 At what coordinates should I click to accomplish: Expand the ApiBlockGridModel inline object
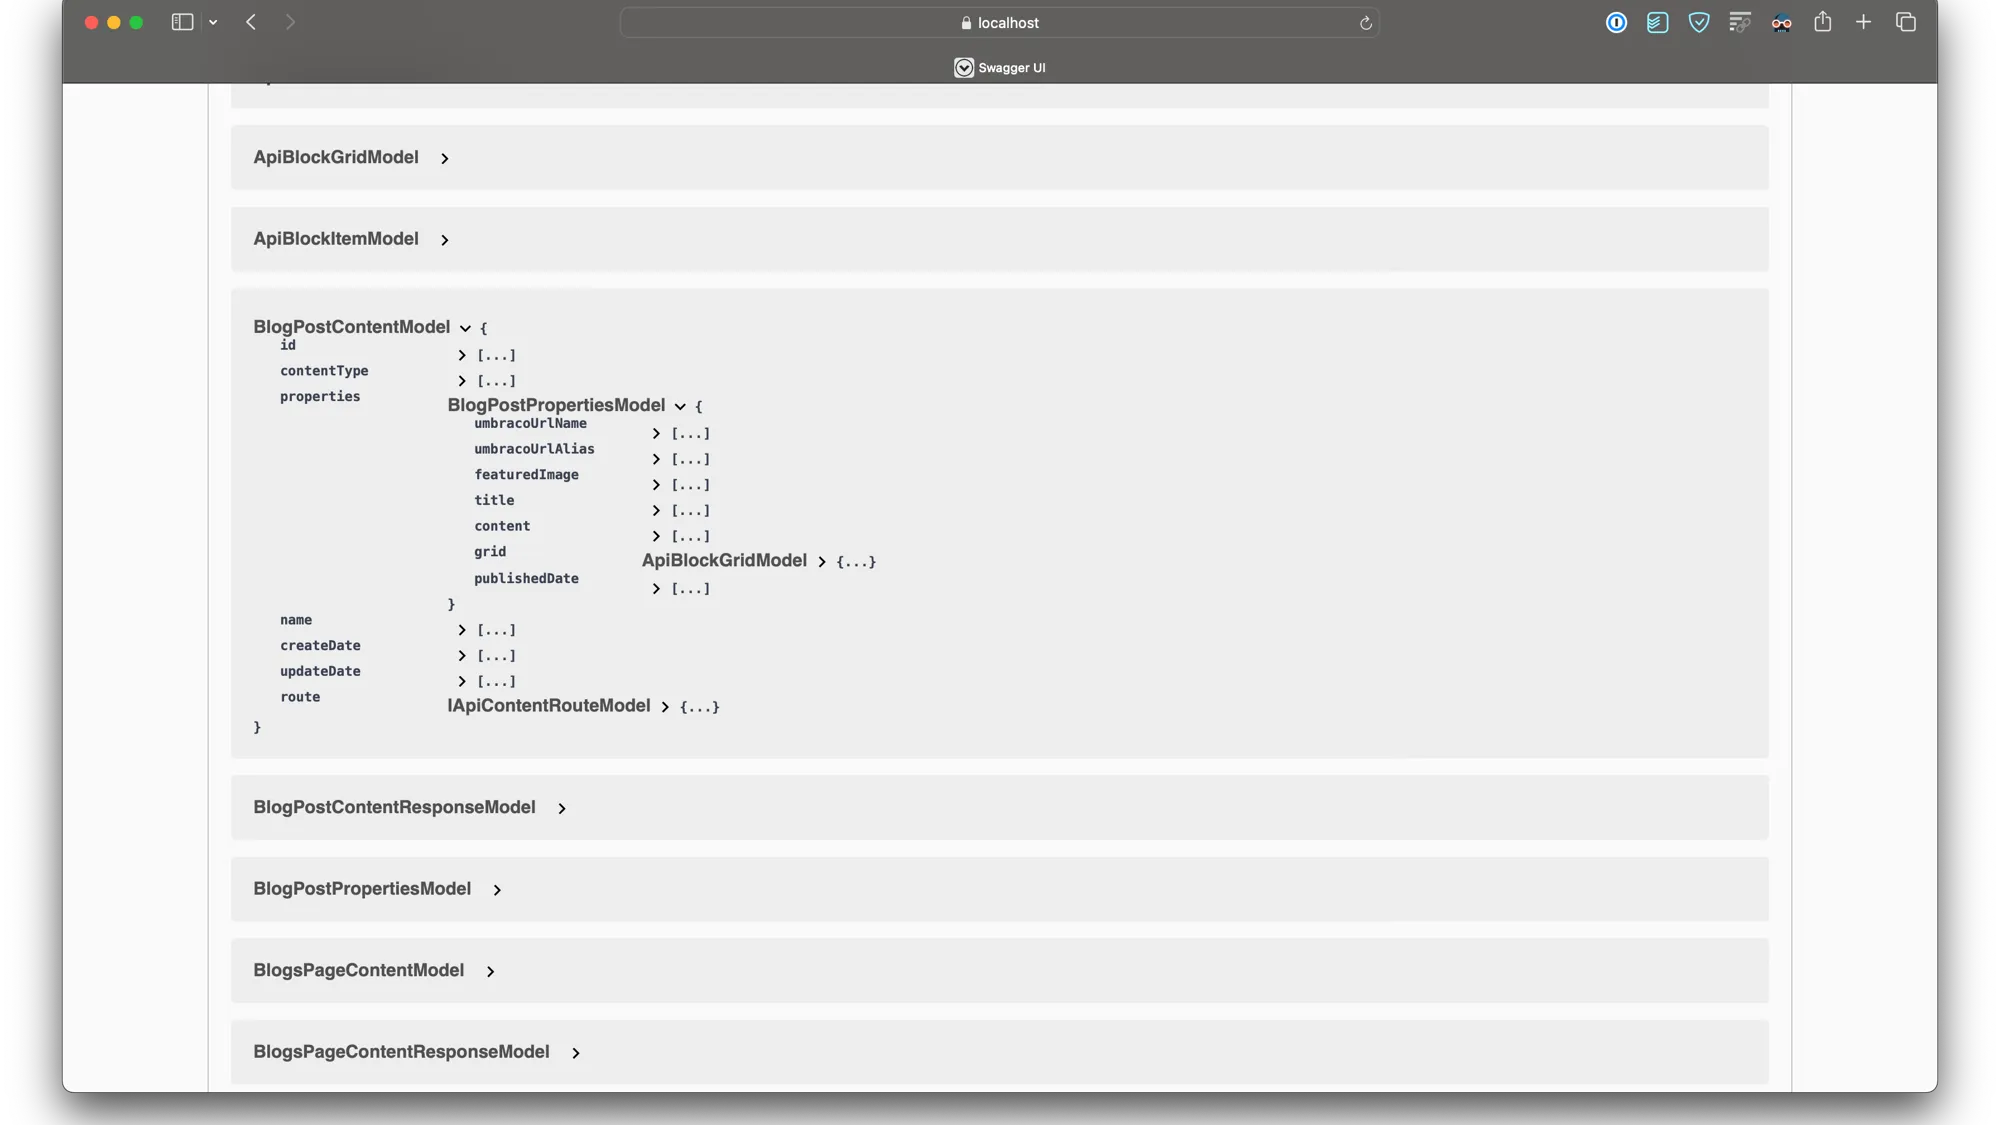point(821,560)
